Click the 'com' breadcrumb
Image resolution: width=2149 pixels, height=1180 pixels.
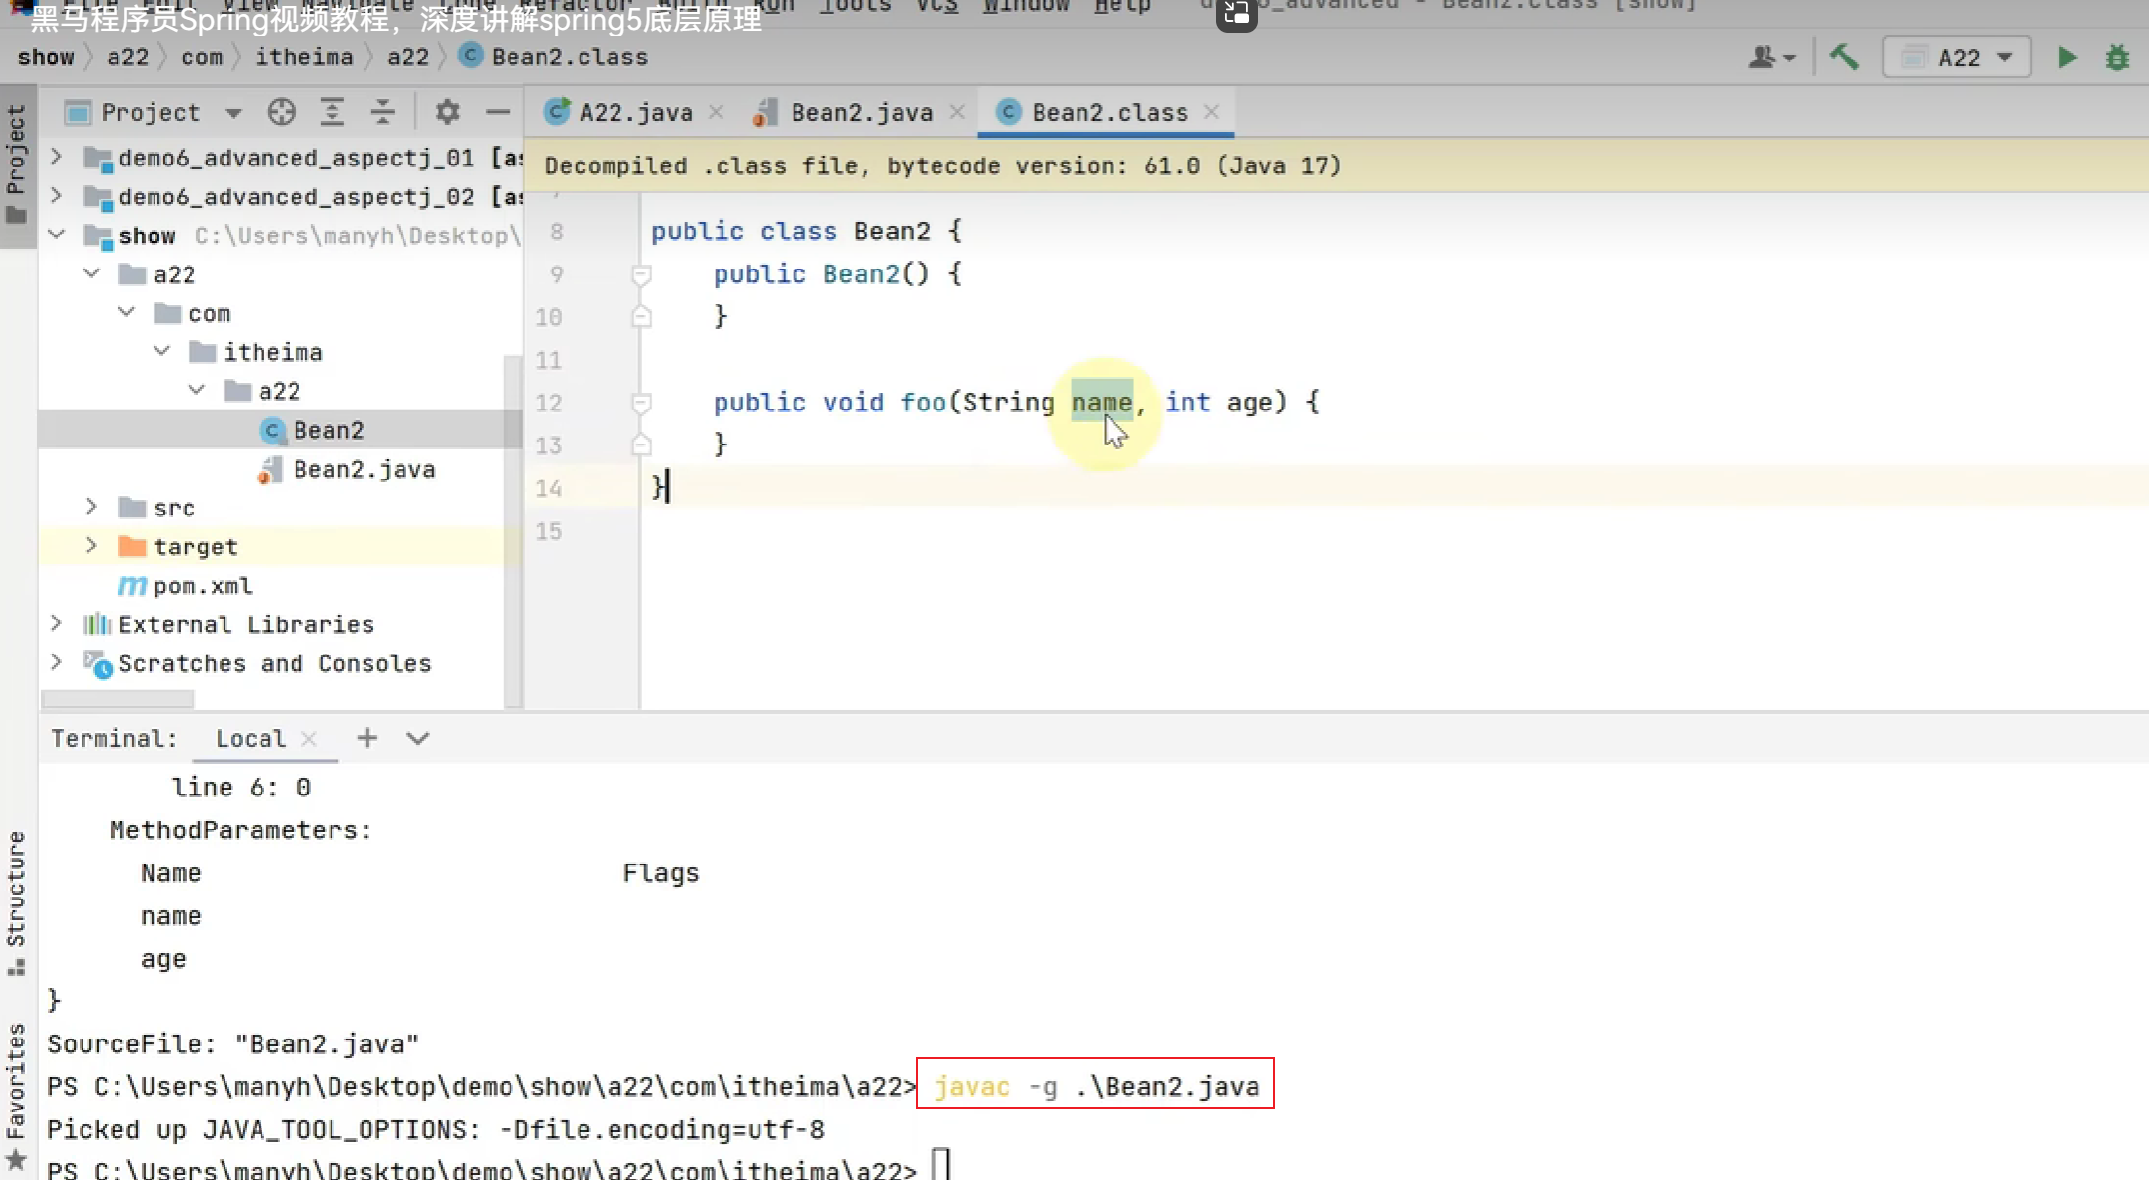point(202,57)
